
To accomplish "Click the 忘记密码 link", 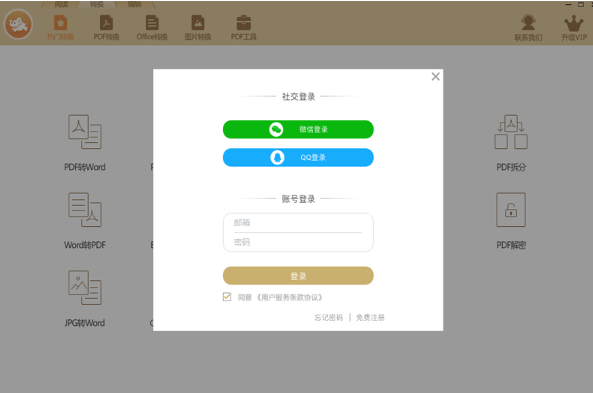I will coord(329,317).
